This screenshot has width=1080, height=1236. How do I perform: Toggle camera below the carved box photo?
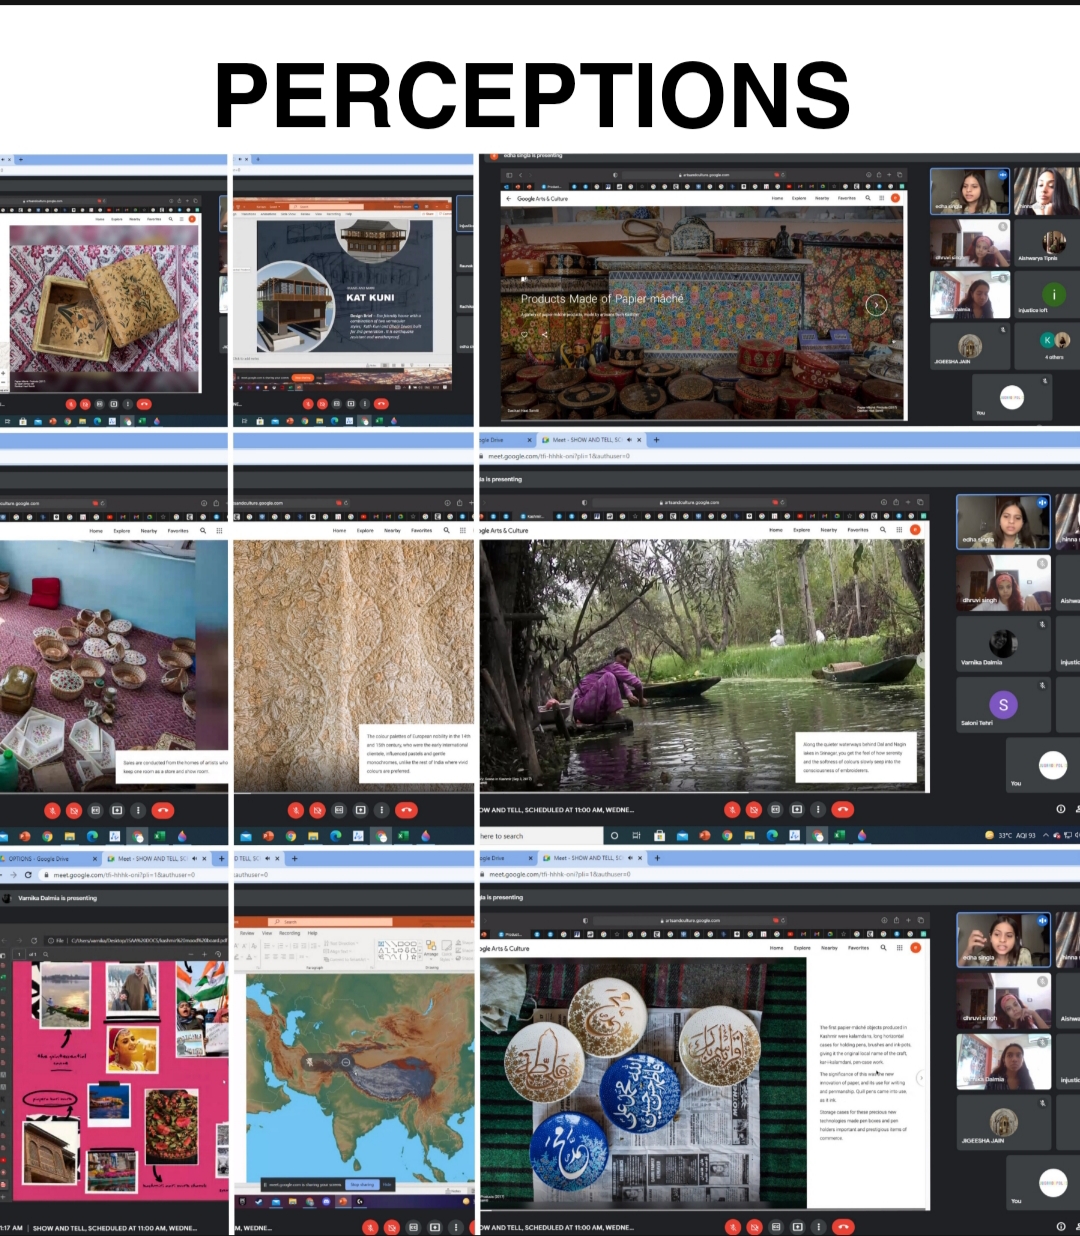tap(85, 404)
